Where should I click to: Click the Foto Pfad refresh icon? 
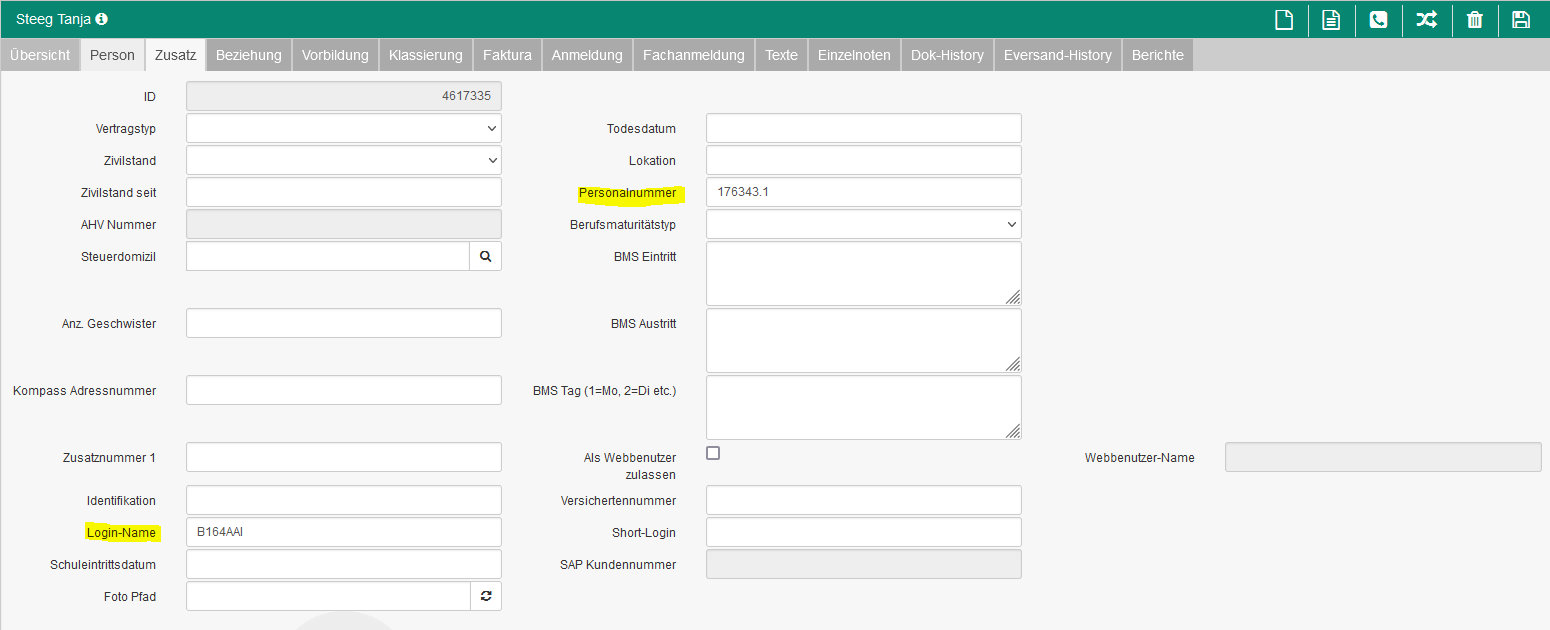486,596
